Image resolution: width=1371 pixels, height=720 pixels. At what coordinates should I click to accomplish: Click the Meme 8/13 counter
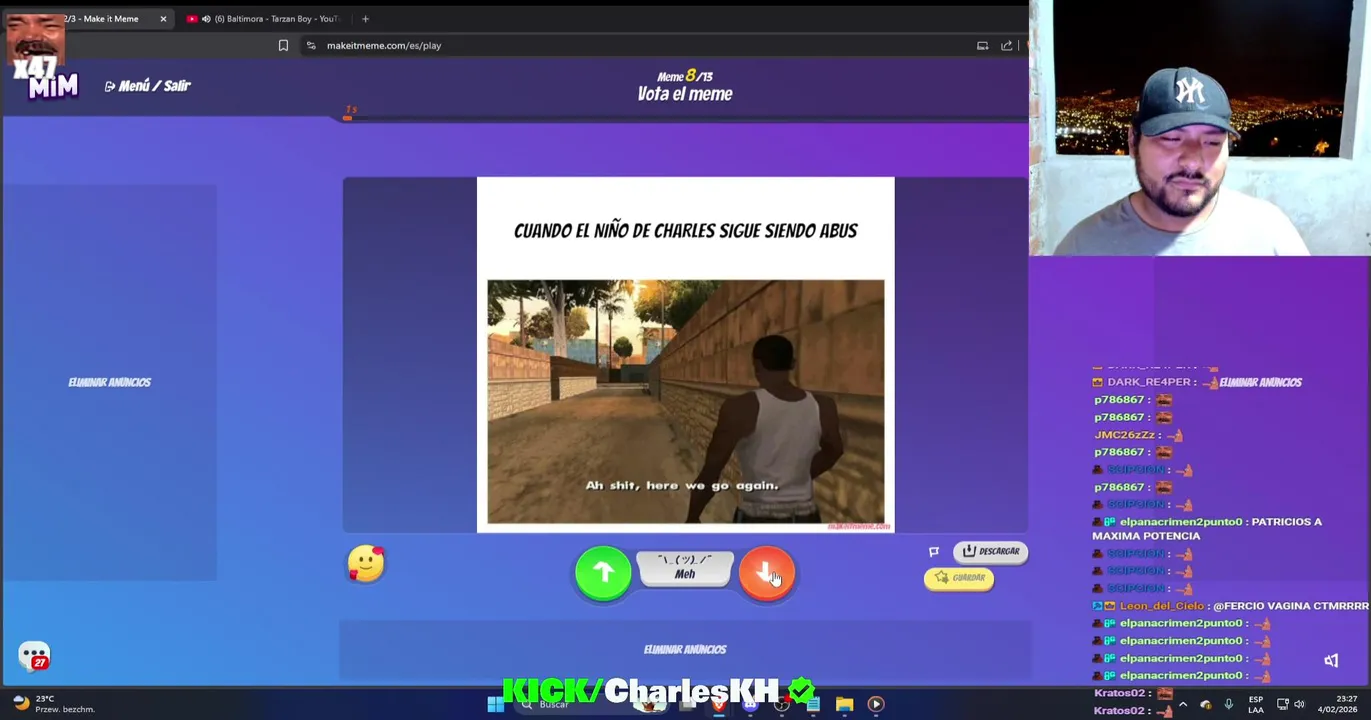pyautogui.click(x=685, y=76)
